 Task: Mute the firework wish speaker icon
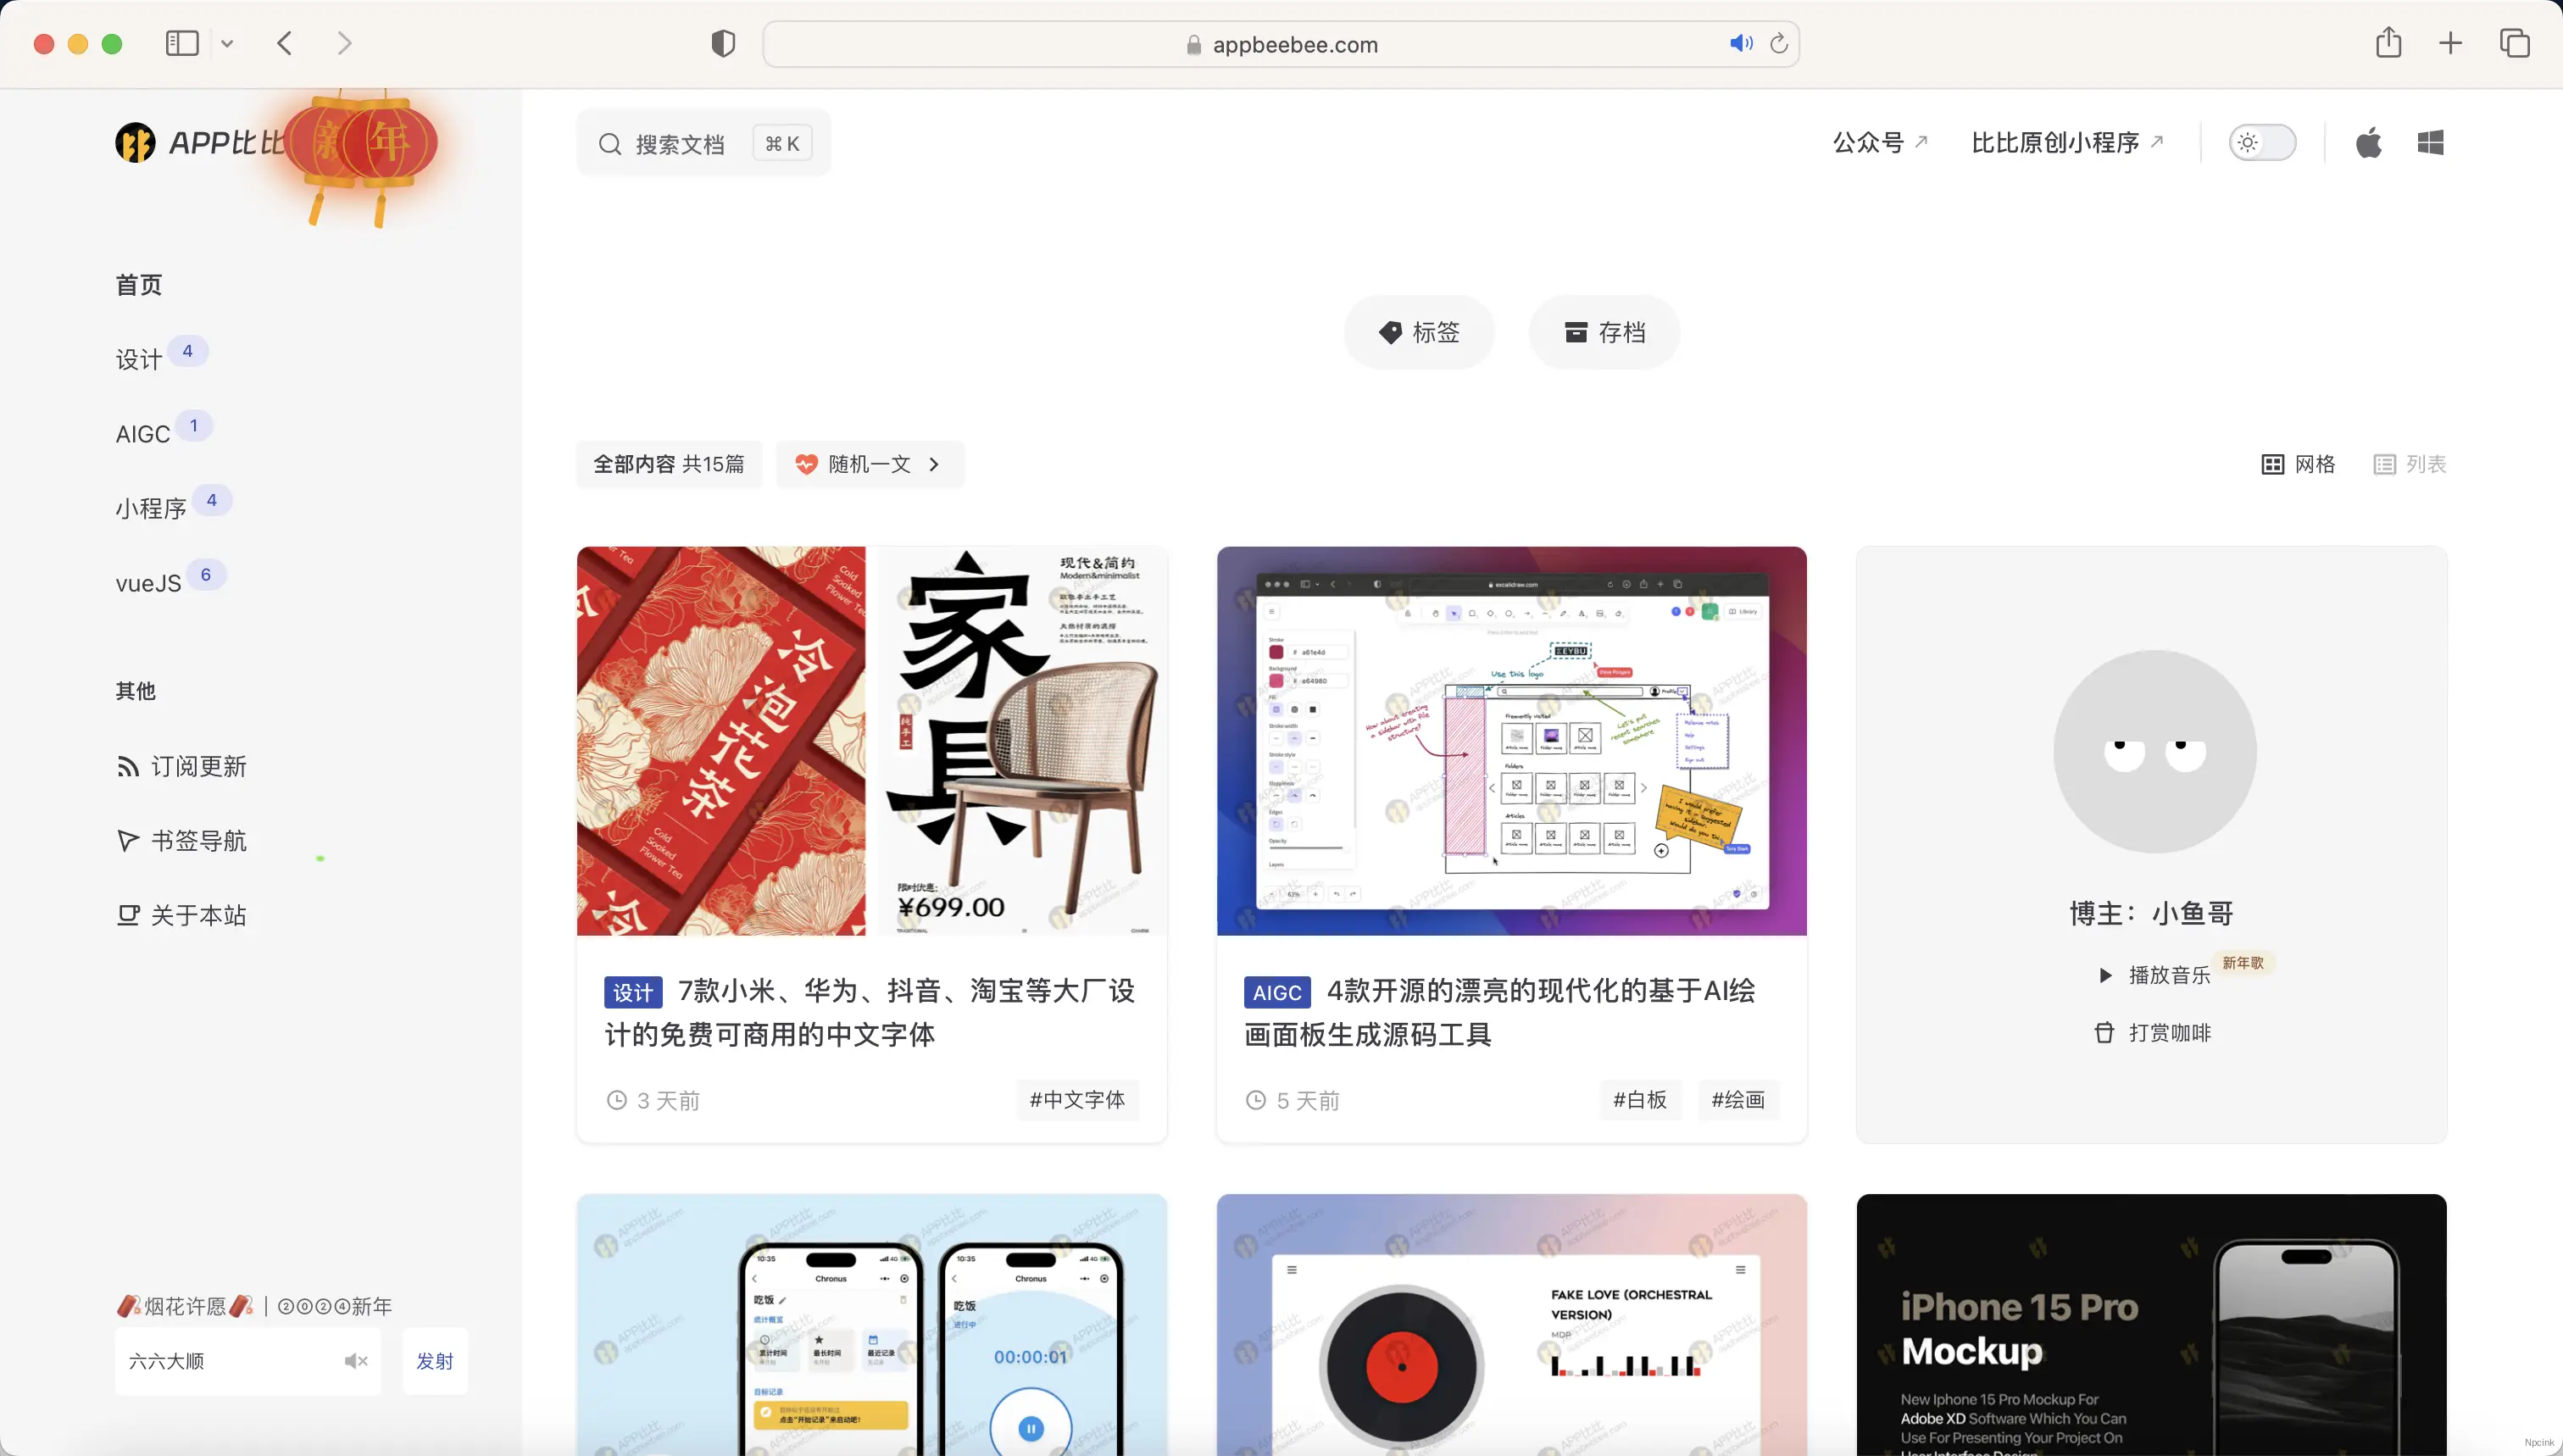pyautogui.click(x=356, y=1360)
